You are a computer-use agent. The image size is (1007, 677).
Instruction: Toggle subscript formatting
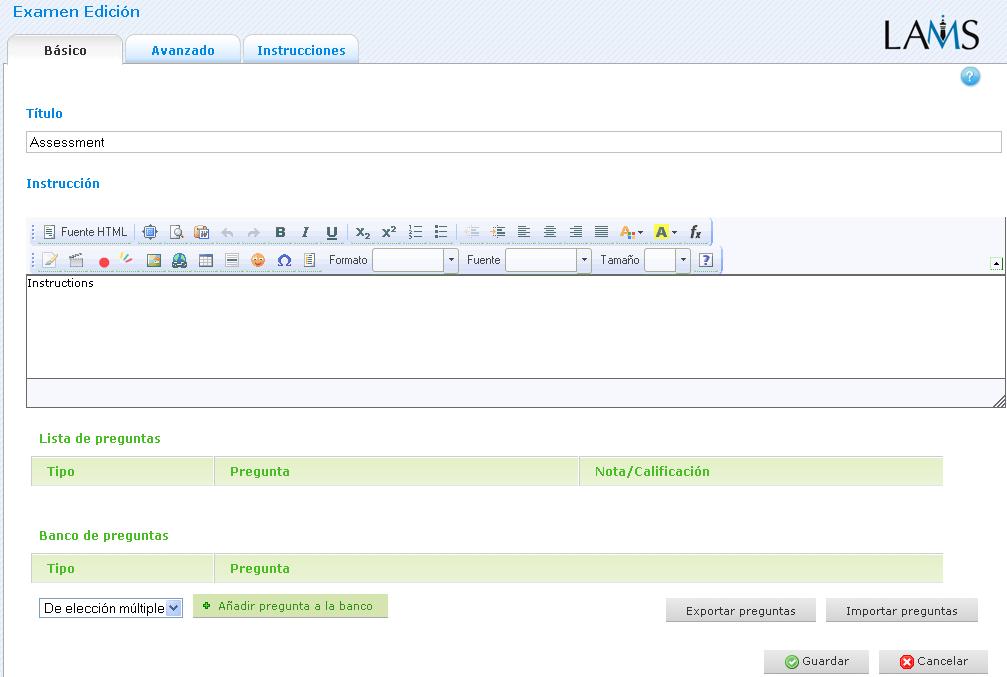[x=363, y=232]
